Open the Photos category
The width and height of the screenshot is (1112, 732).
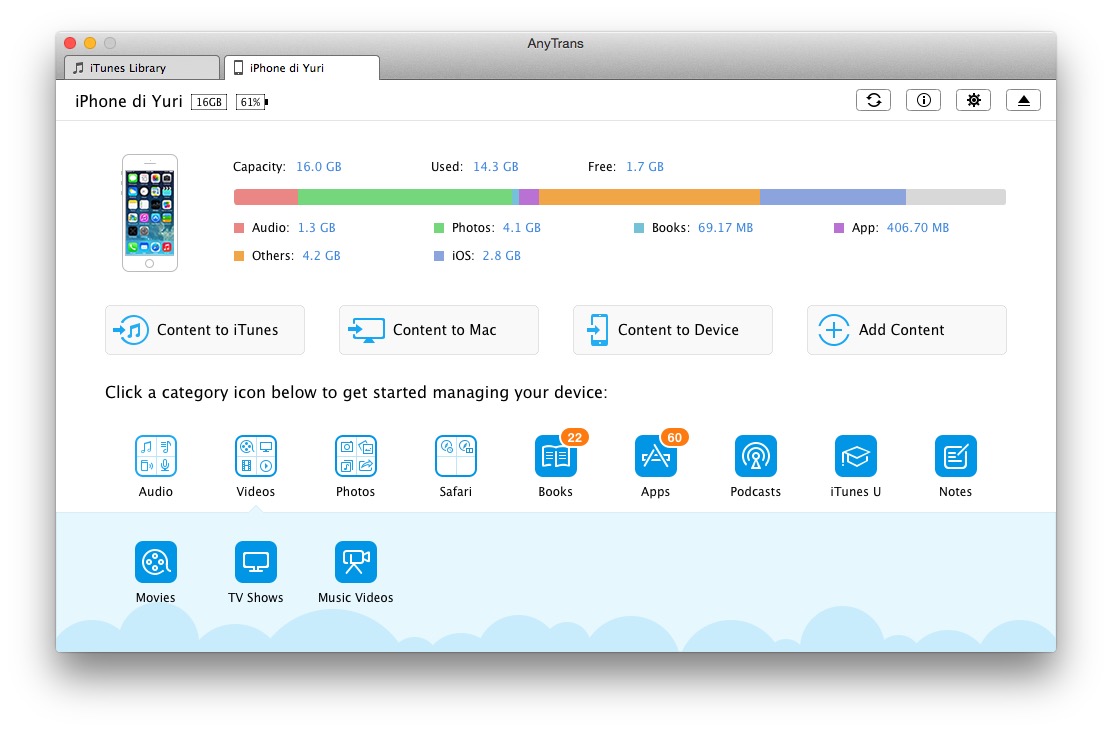[356, 456]
